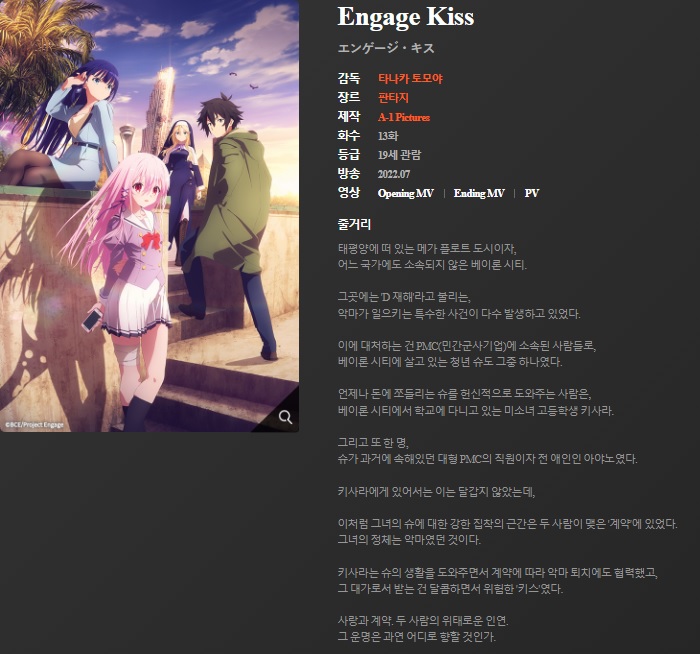Screen dimensions: 700x654
Task: Play the Opening MV video
Action: [406, 193]
